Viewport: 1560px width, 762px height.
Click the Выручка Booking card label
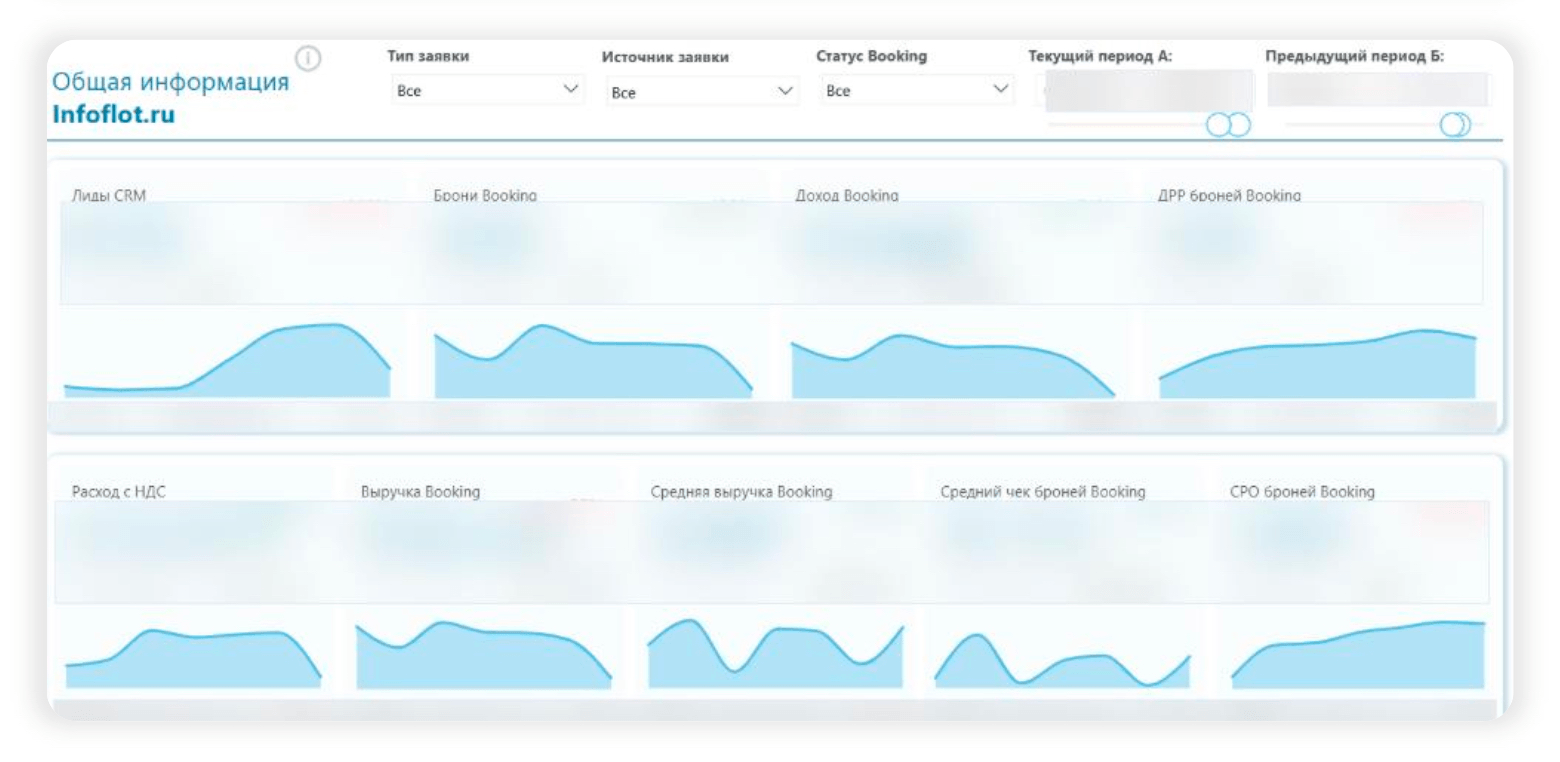pos(420,492)
